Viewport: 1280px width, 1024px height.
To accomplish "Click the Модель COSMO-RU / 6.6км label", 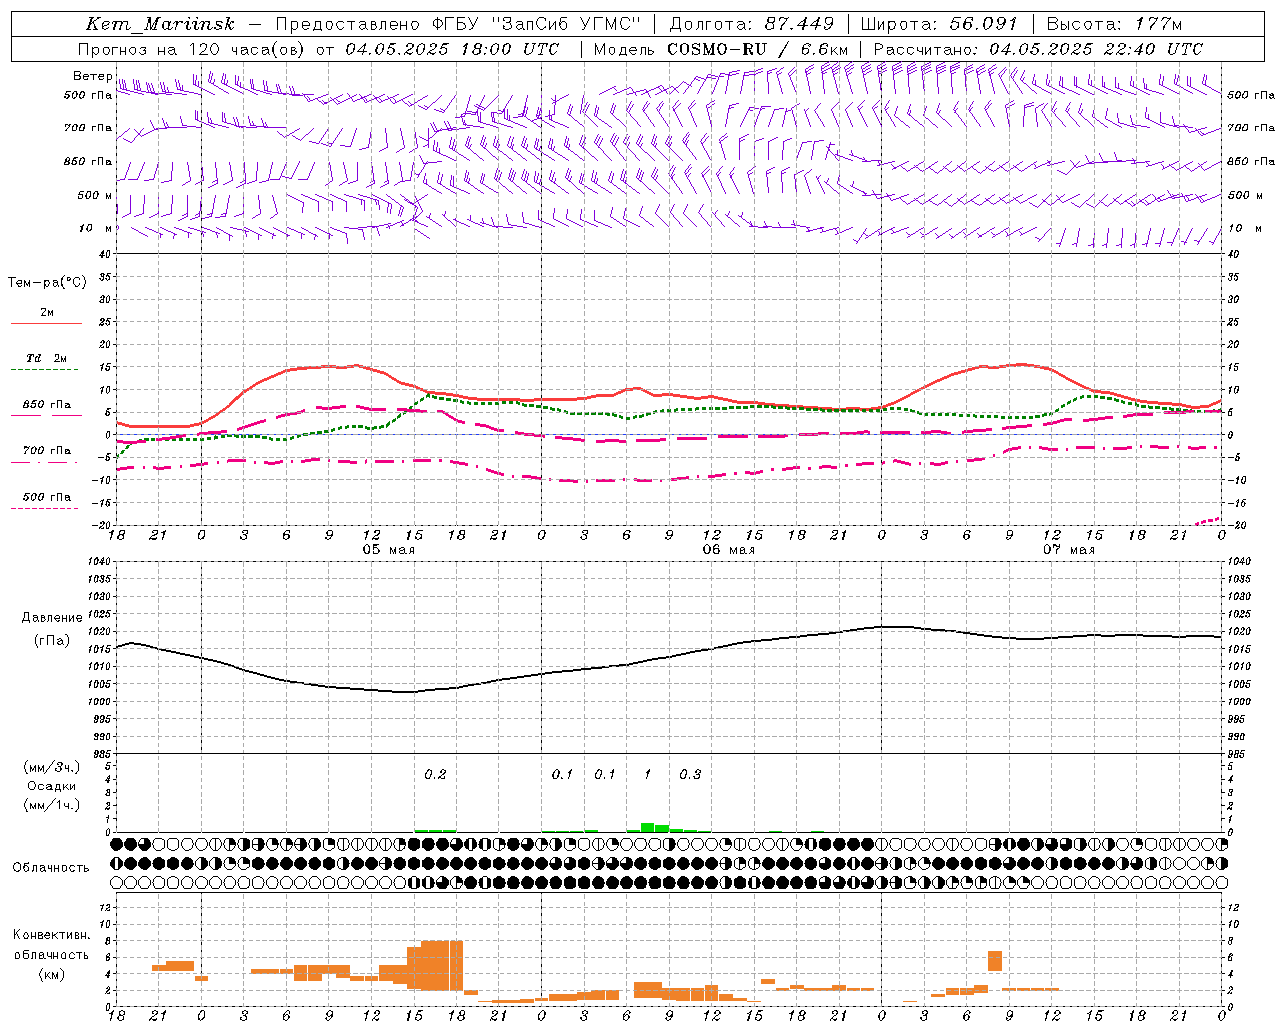I will coord(721,49).
